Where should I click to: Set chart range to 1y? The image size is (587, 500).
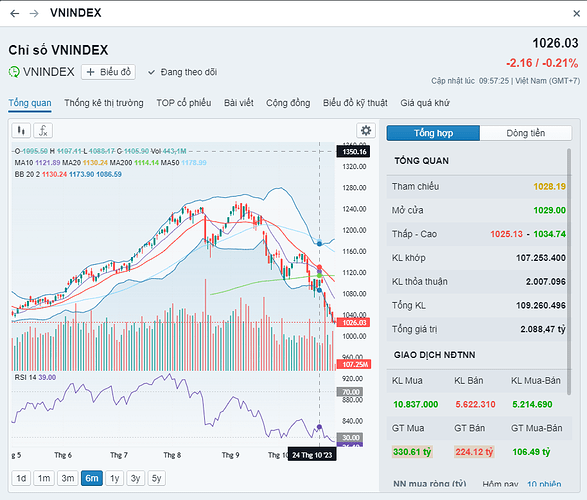point(115,478)
